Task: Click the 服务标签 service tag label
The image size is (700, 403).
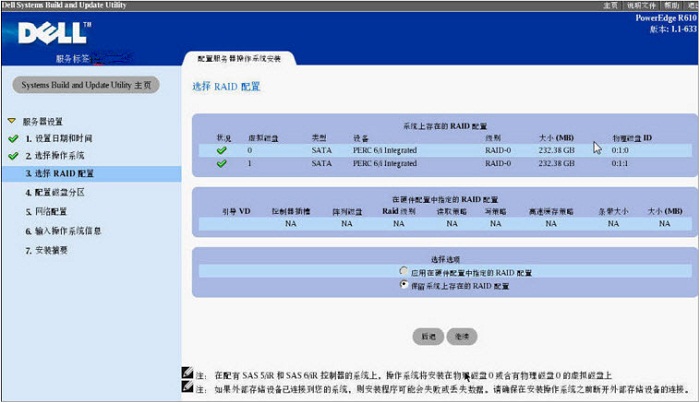Action: point(73,58)
